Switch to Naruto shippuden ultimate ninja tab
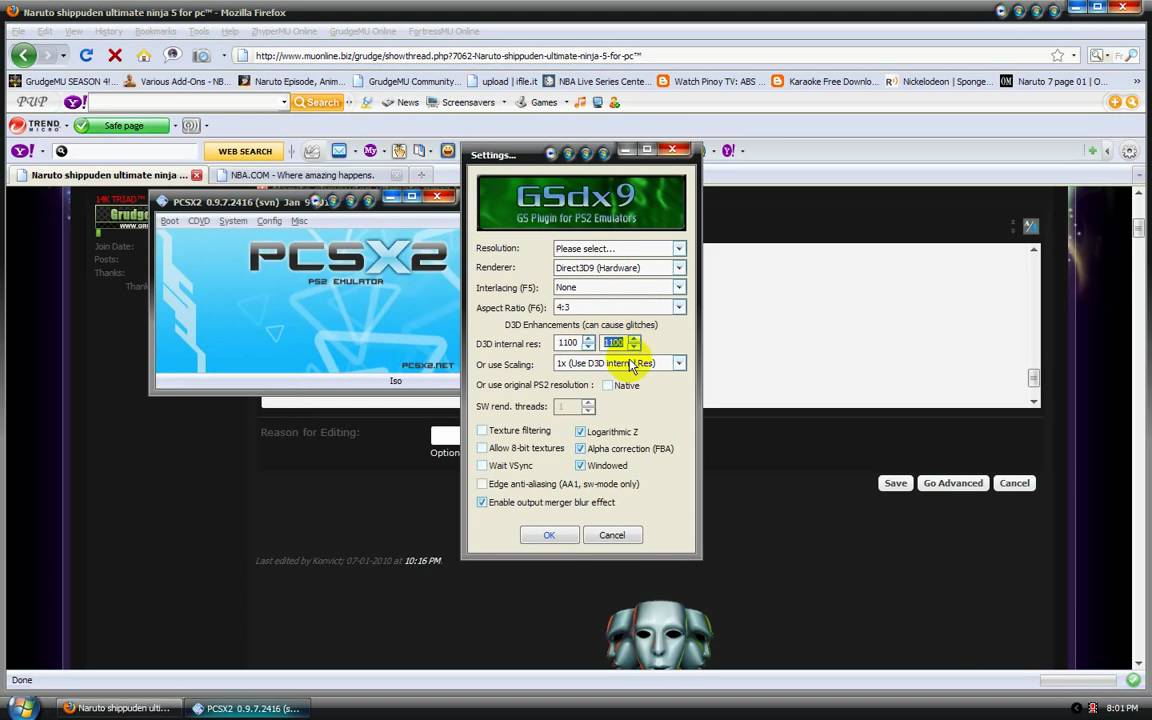The width and height of the screenshot is (1152, 720). (108, 175)
